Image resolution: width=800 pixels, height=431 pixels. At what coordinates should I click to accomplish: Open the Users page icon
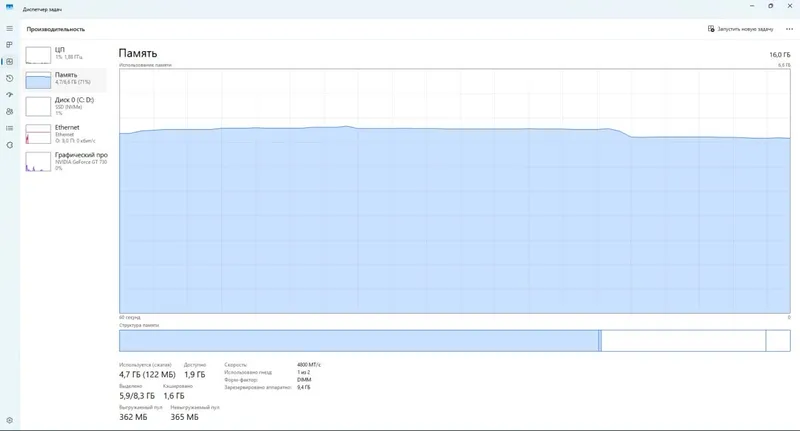coord(10,112)
